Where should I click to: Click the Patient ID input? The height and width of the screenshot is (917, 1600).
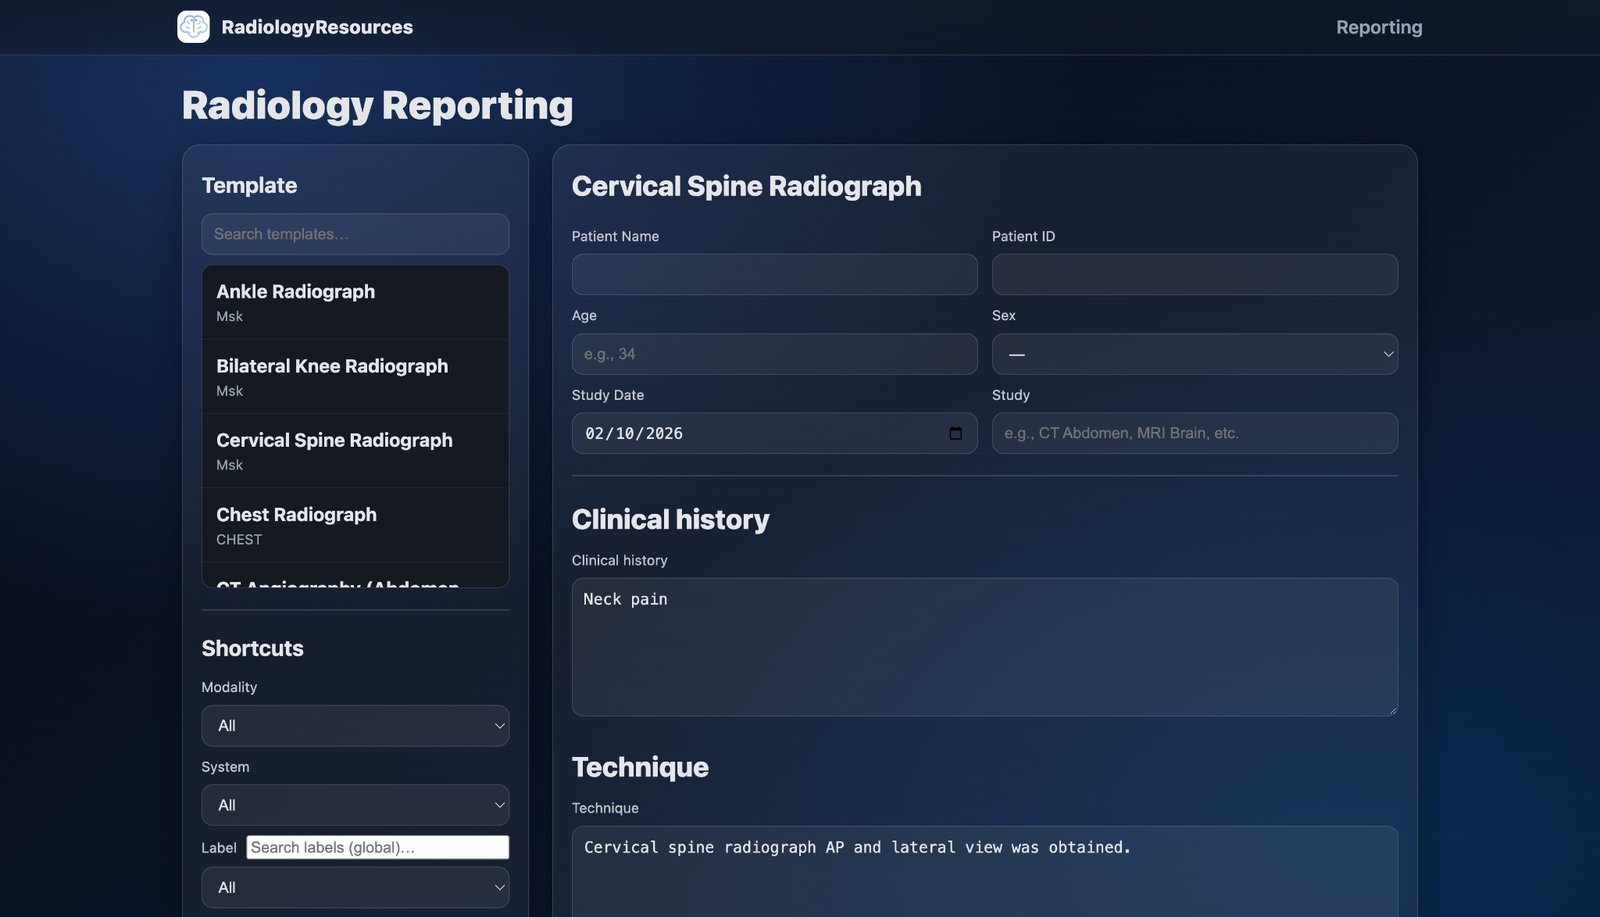(x=1194, y=274)
